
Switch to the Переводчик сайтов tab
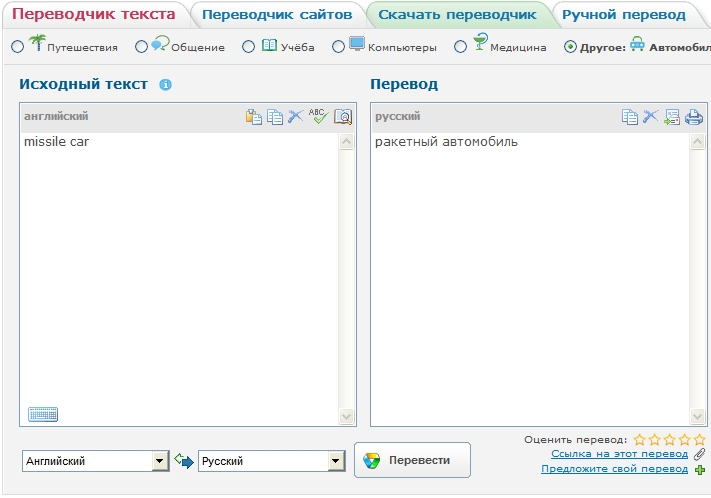point(276,14)
